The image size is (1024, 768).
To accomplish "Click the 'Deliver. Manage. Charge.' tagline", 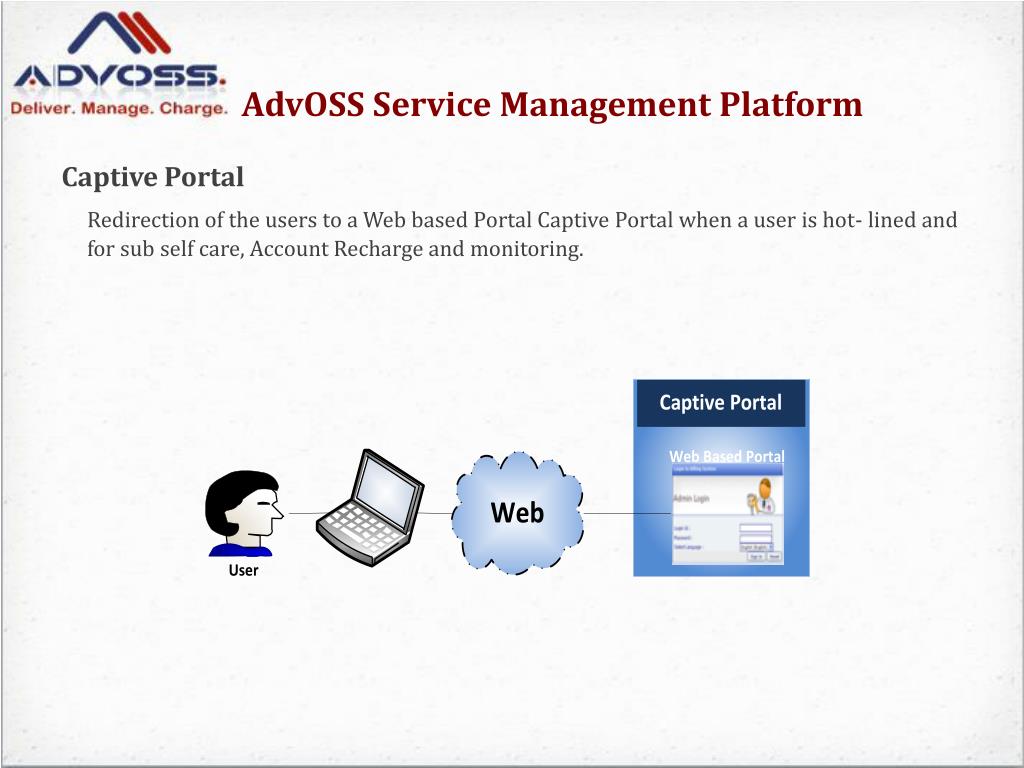I will point(119,108).
